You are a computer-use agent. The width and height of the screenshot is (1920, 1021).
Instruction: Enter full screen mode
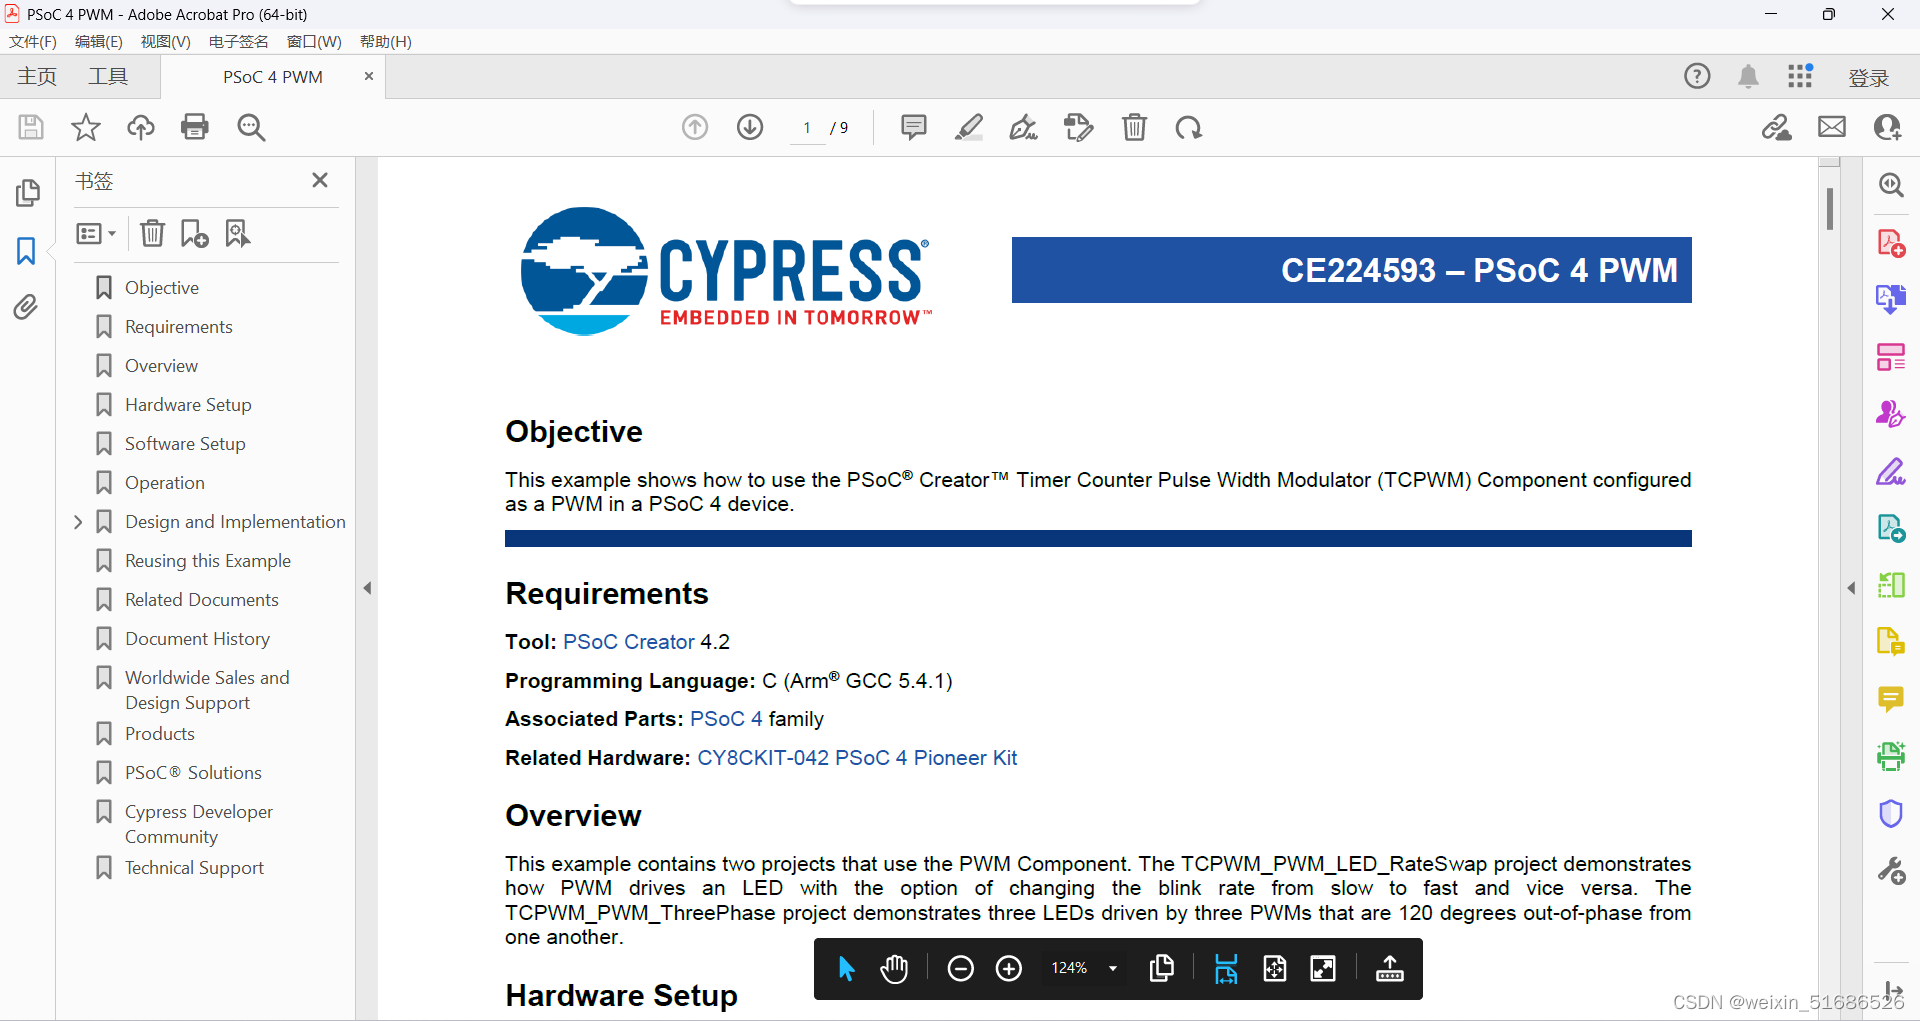[x=1323, y=968]
